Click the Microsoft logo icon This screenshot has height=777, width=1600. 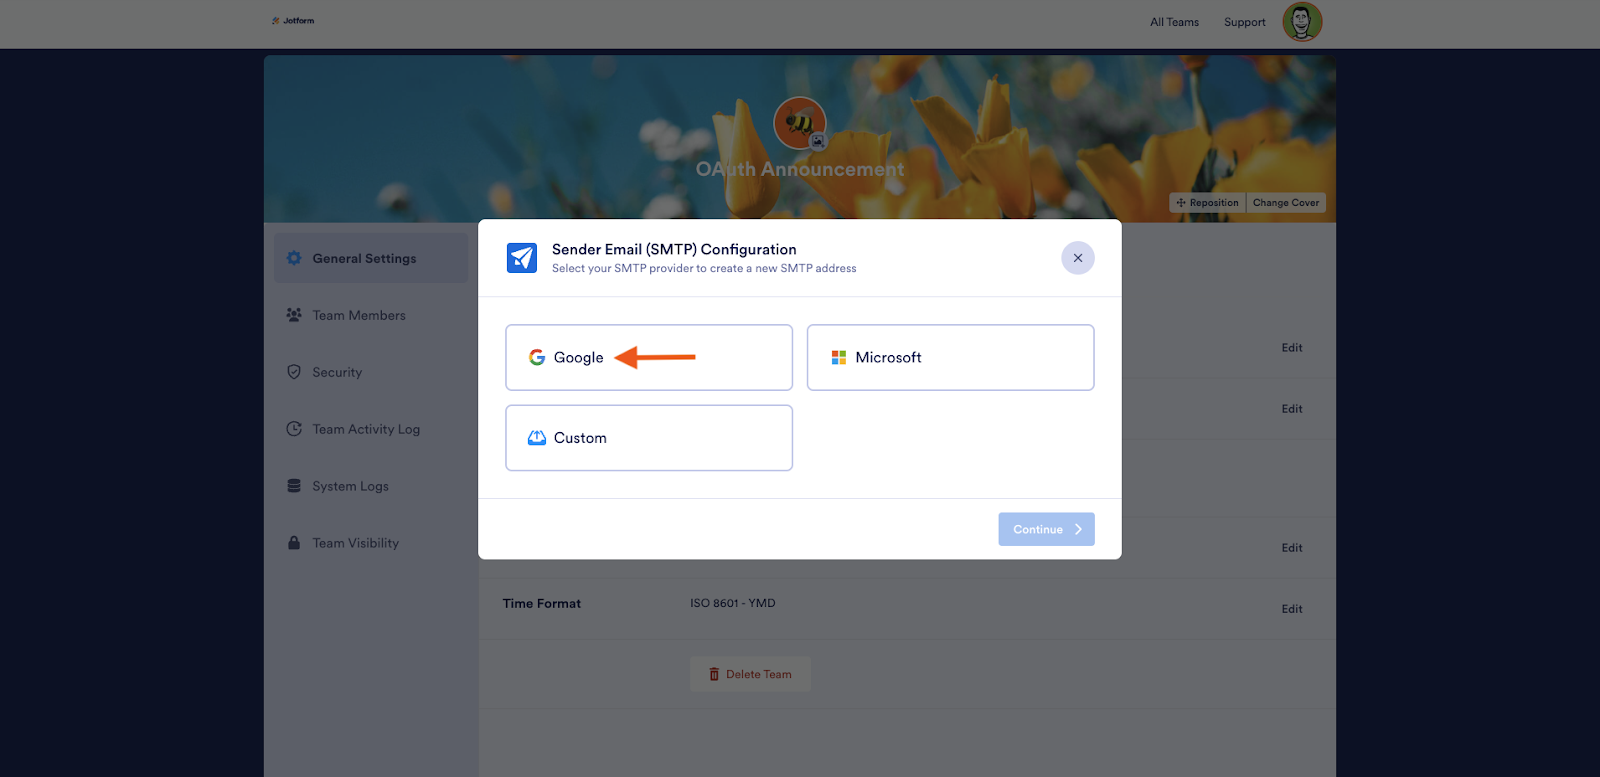pos(839,357)
